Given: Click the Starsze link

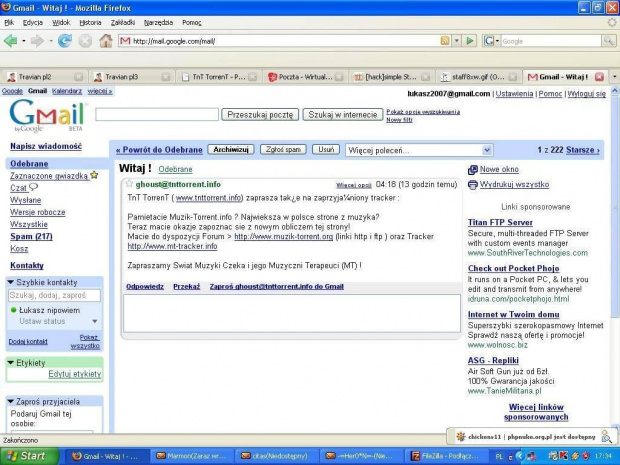Looking at the screenshot, I should pyautogui.click(x=582, y=150).
